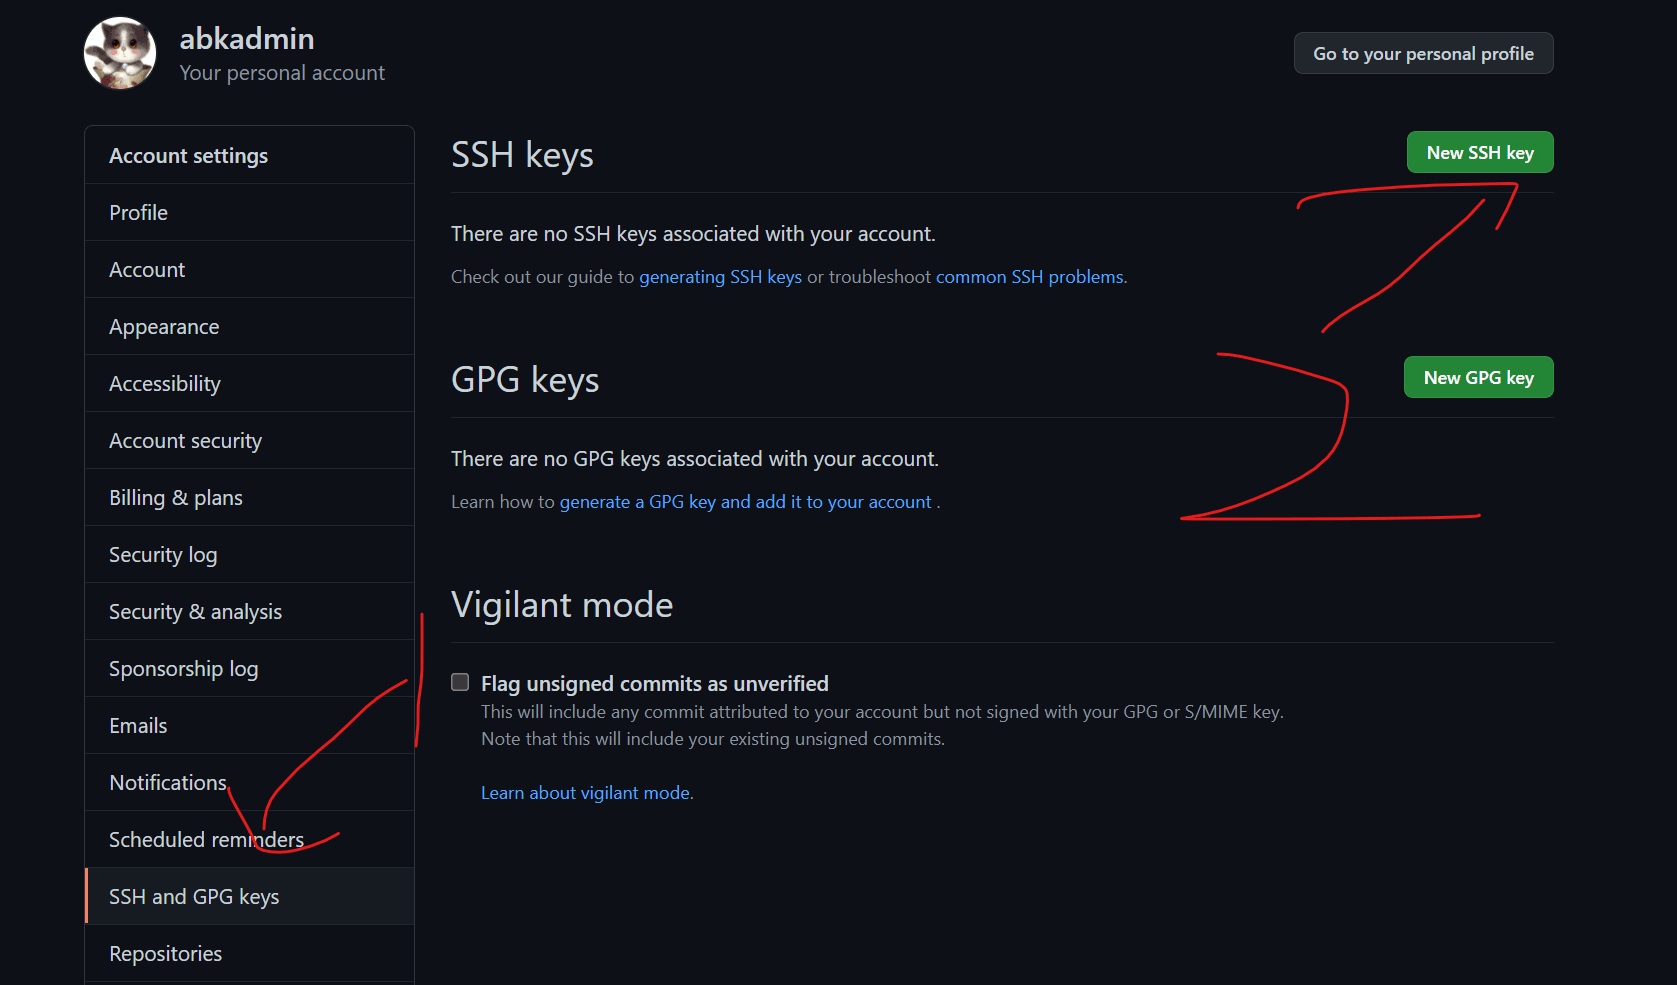Screen dimensions: 1677x985
Task: Open the common SSH problems link
Action: [x=1030, y=277]
